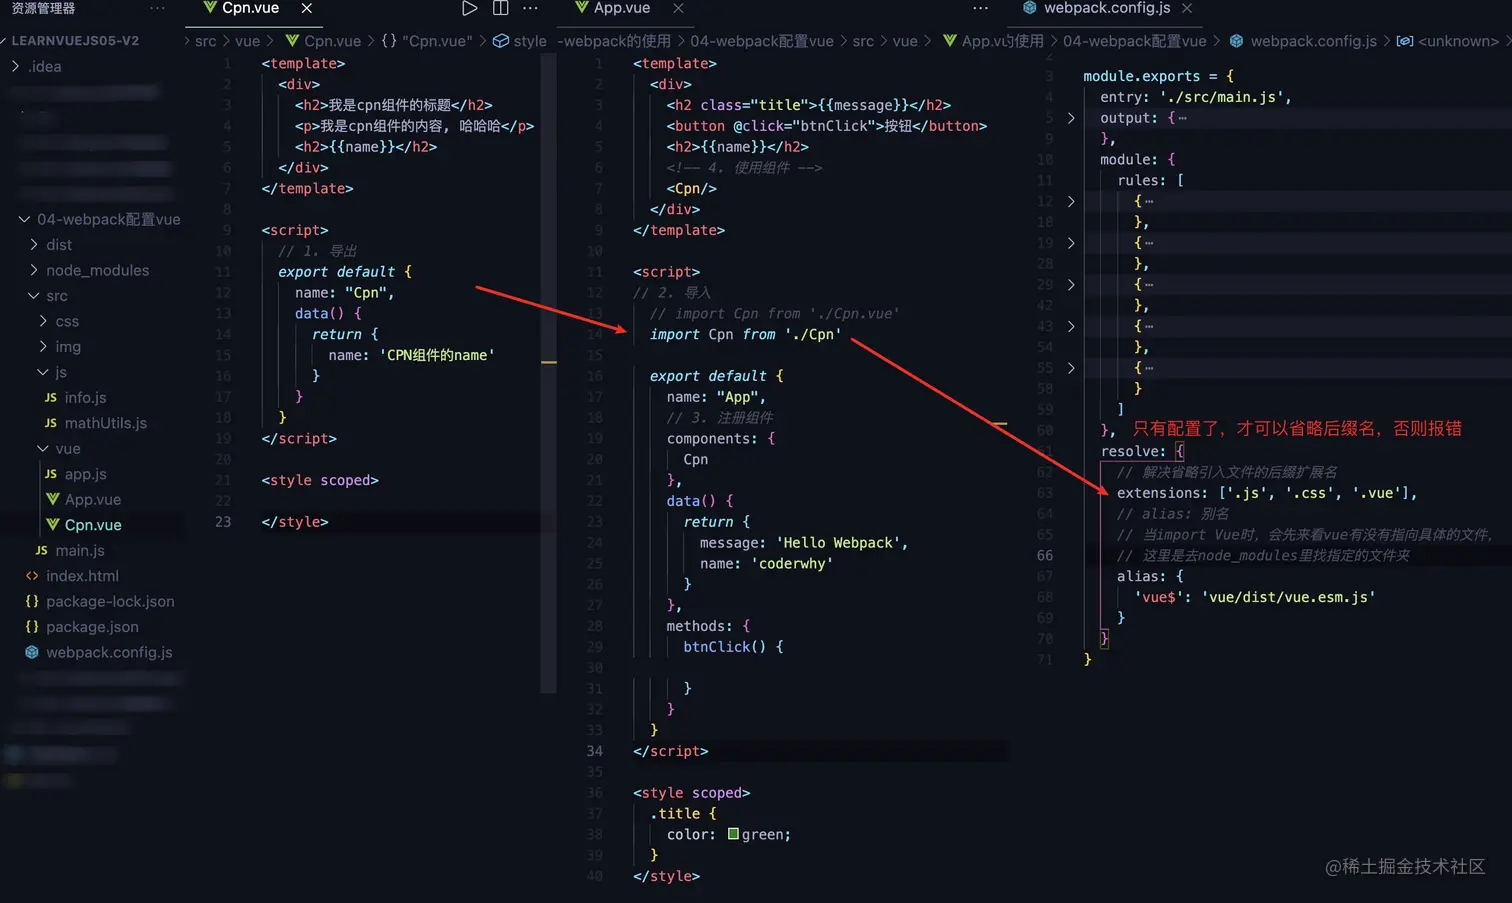The image size is (1512, 903).
Task: Open more actions for the Cpn.vue editor group
Action: [x=531, y=8]
